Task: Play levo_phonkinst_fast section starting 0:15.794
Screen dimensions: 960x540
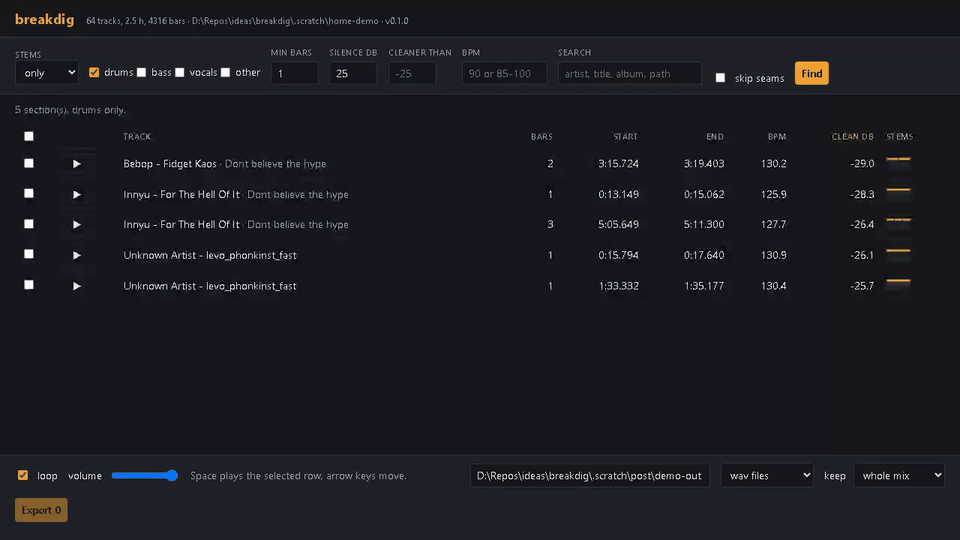Action: point(77,255)
